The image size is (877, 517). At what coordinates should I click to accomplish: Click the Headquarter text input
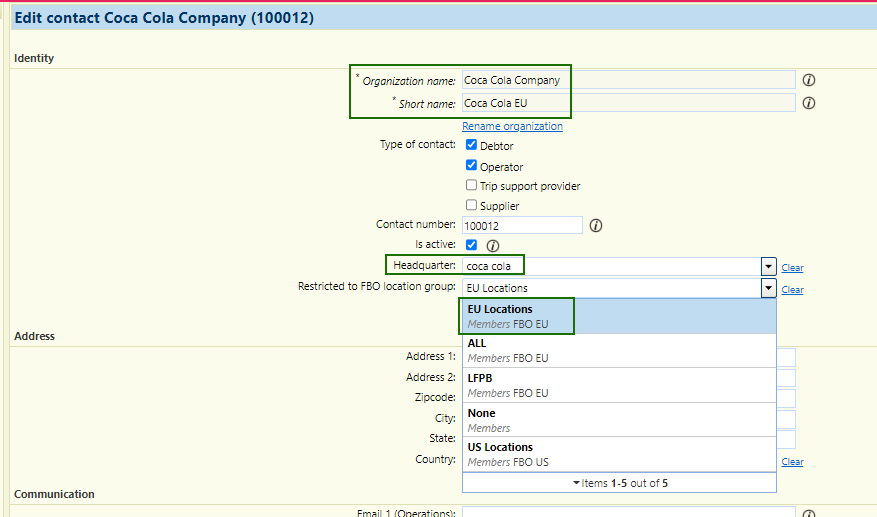tap(611, 266)
